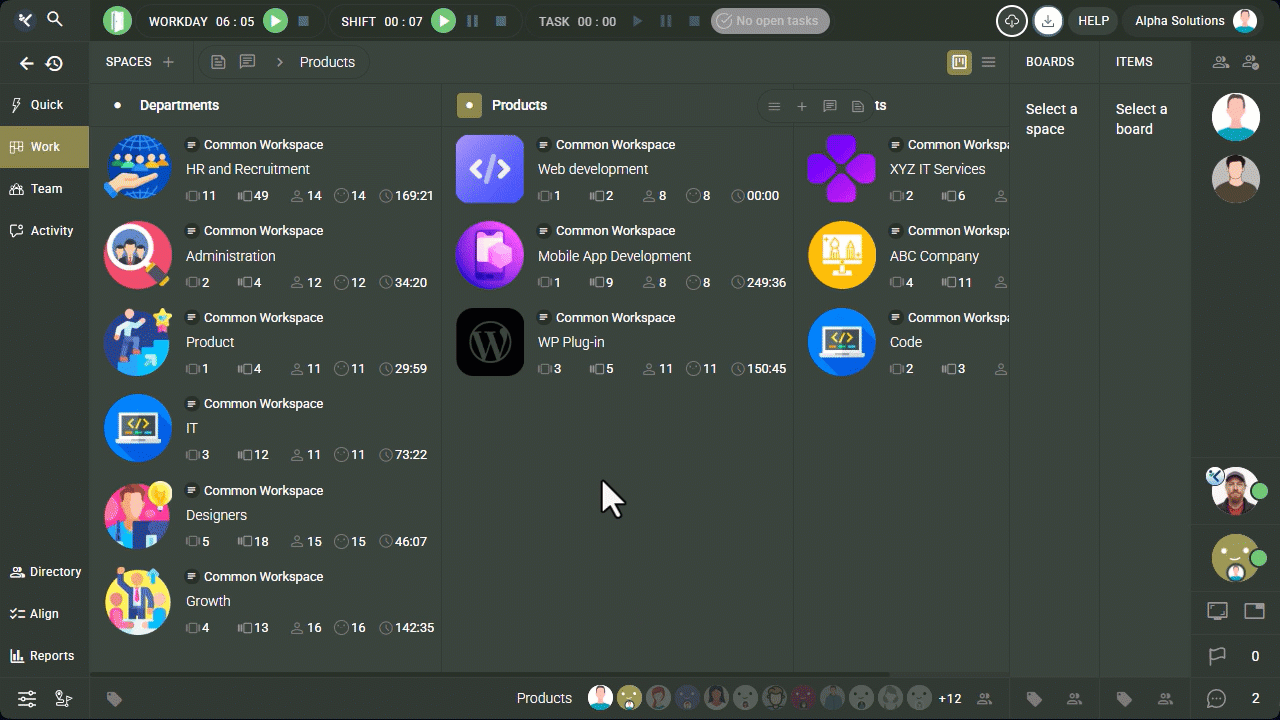This screenshot has width=1280, height=720.
Task: Open the Products breadcrumb link
Action: pos(327,62)
